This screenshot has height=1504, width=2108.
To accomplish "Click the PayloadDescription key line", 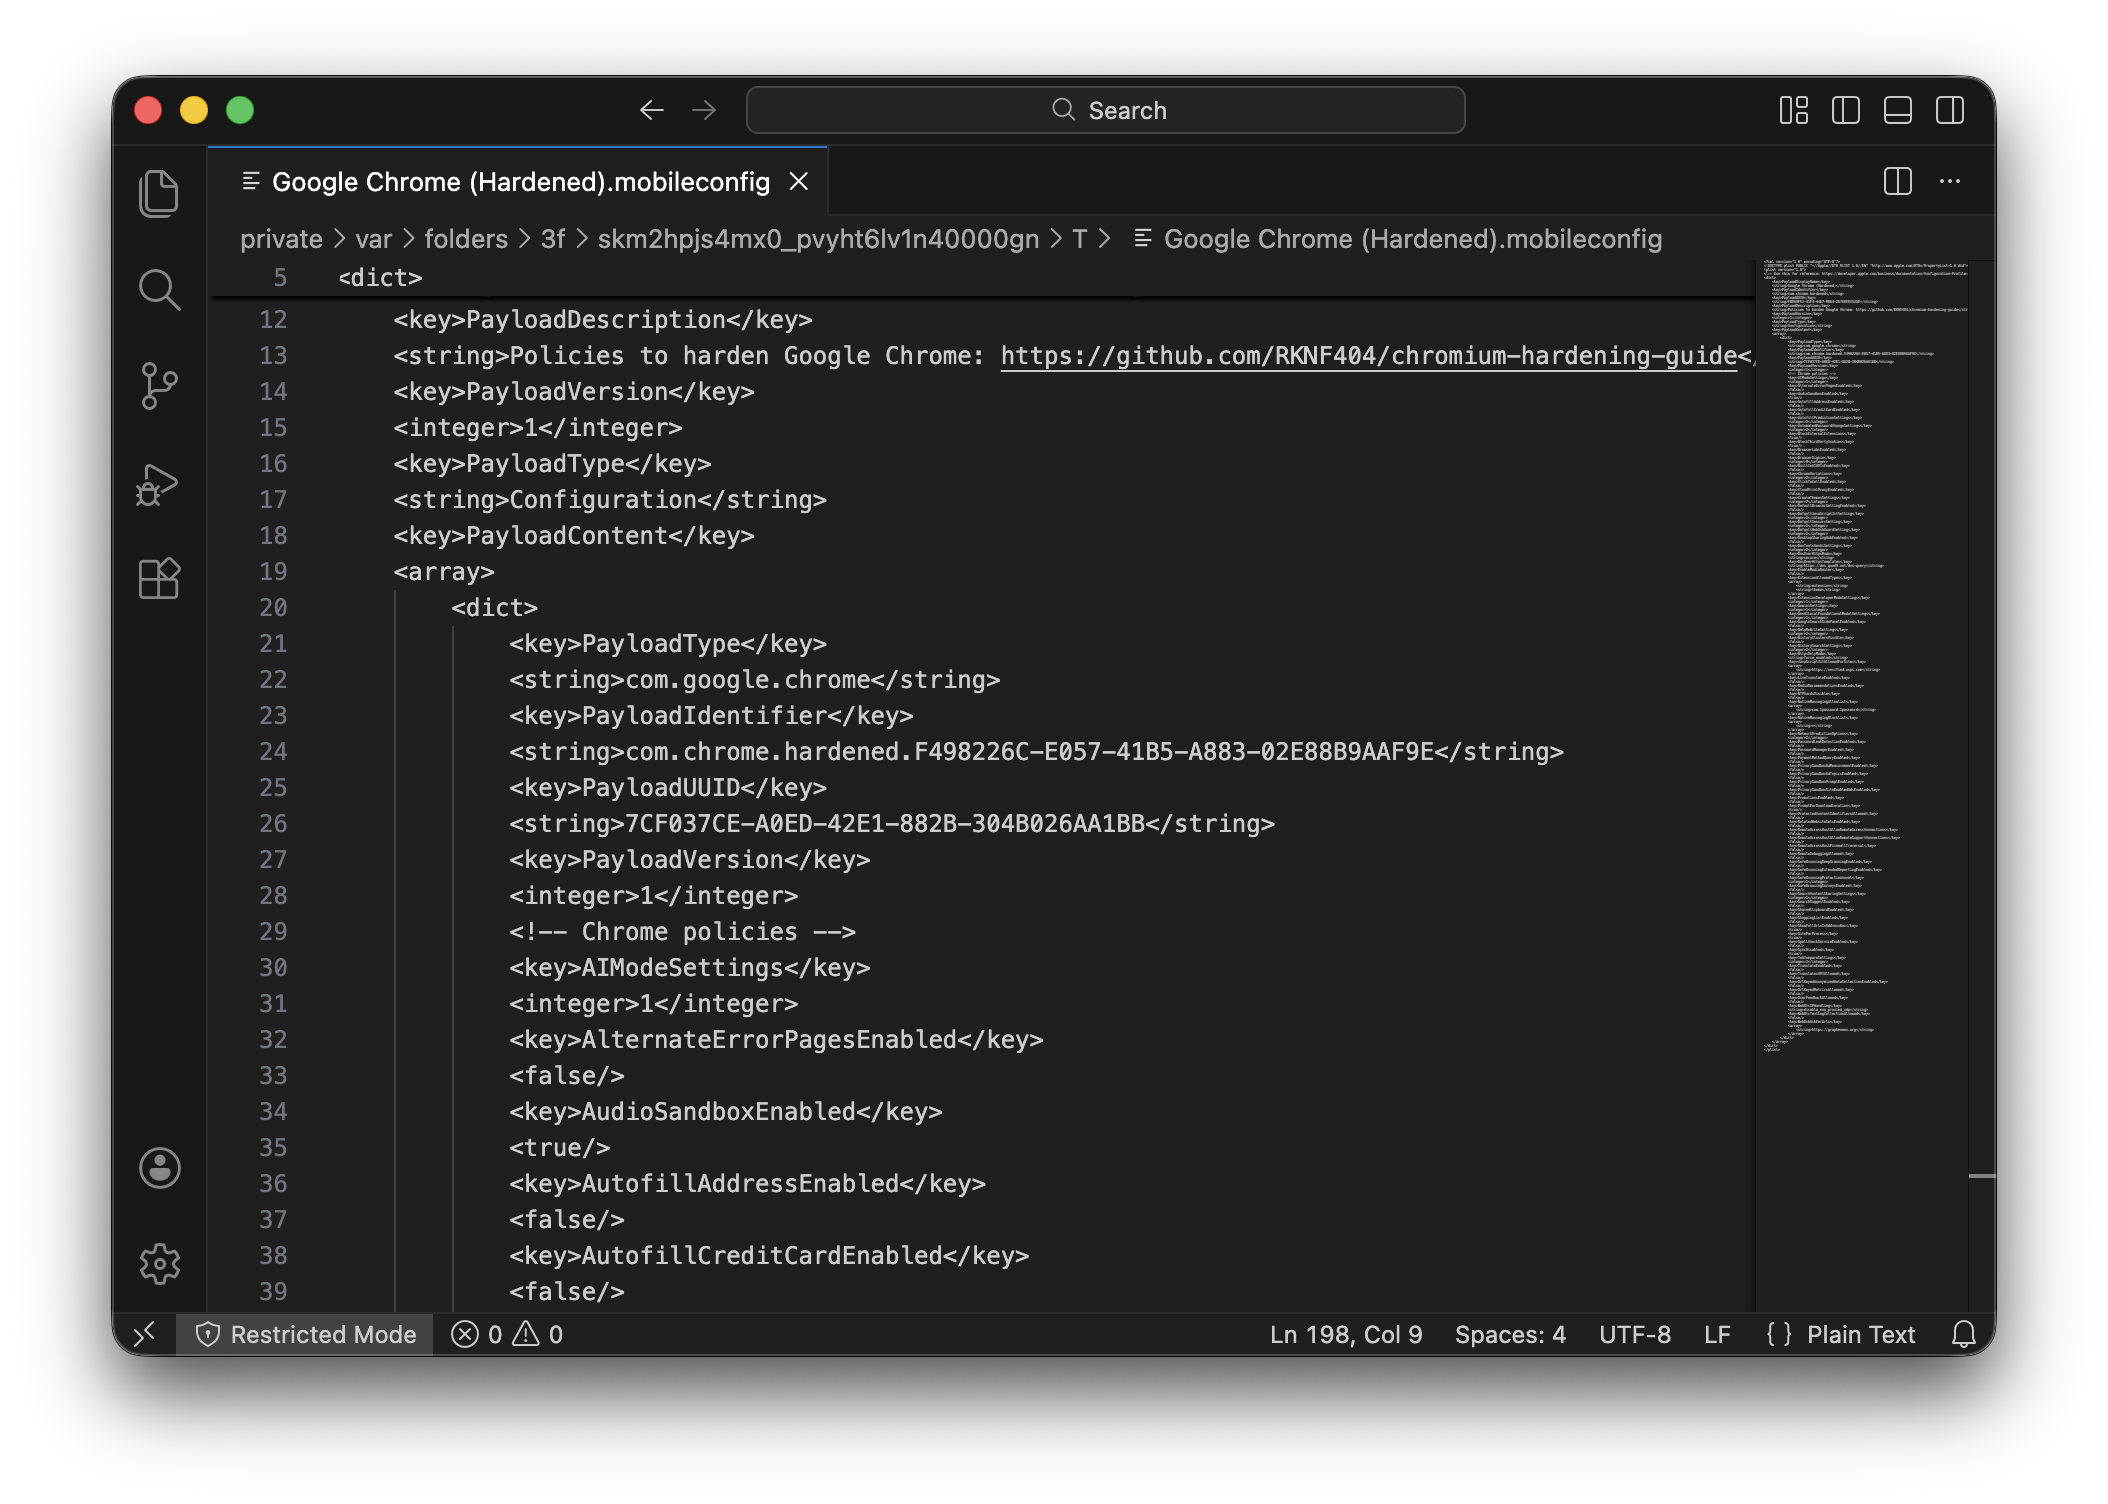I will pos(602,319).
